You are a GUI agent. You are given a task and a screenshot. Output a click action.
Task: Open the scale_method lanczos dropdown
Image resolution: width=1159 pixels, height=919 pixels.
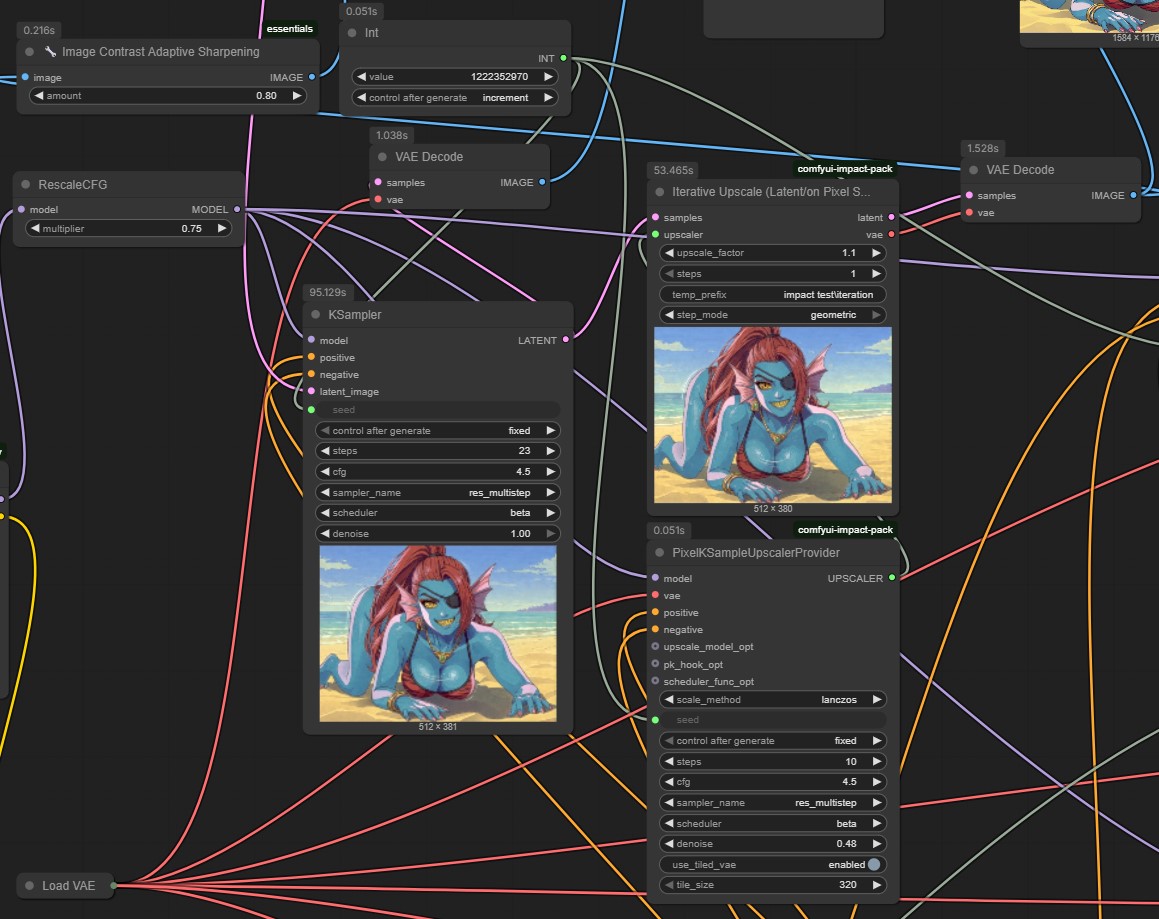coord(773,700)
